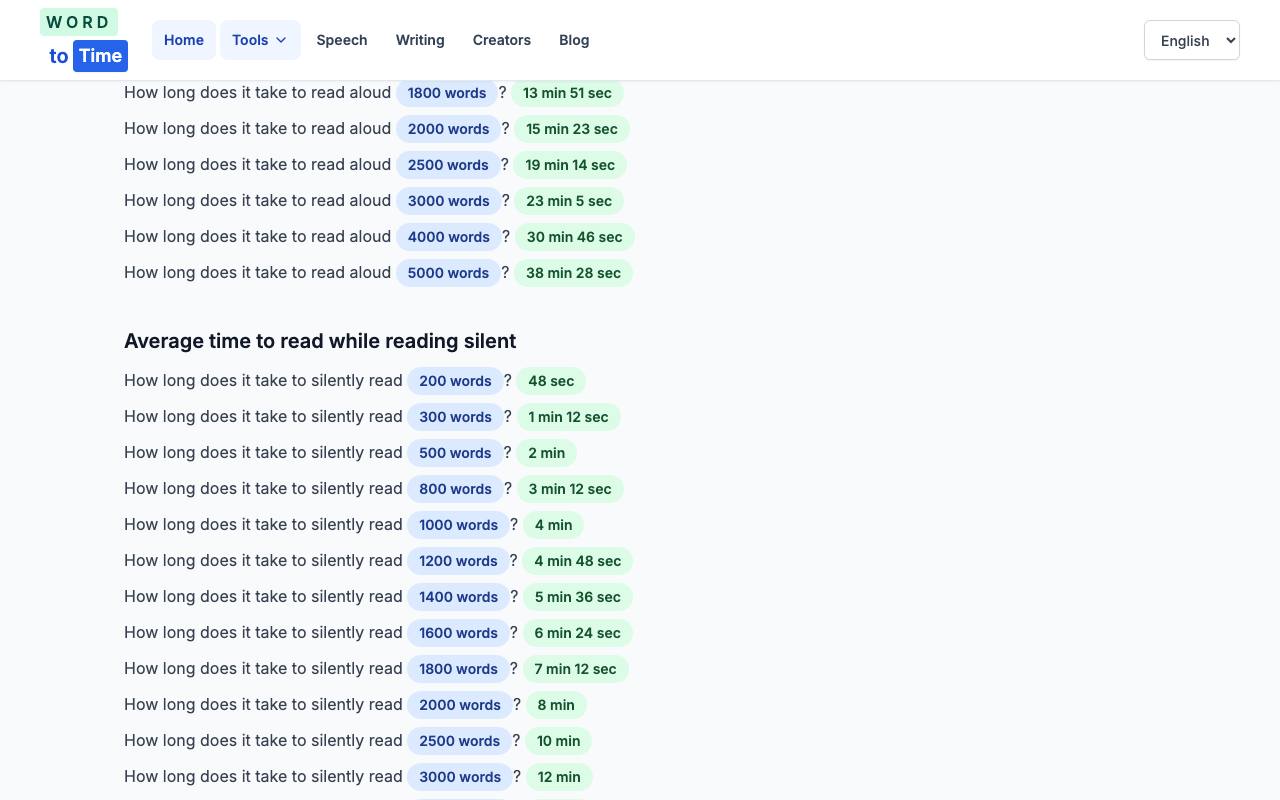Image resolution: width=1280 pixels, height=800 pixels.
Task: Select the 2500 words read aloud badge
Action: [x=448, y=165]
